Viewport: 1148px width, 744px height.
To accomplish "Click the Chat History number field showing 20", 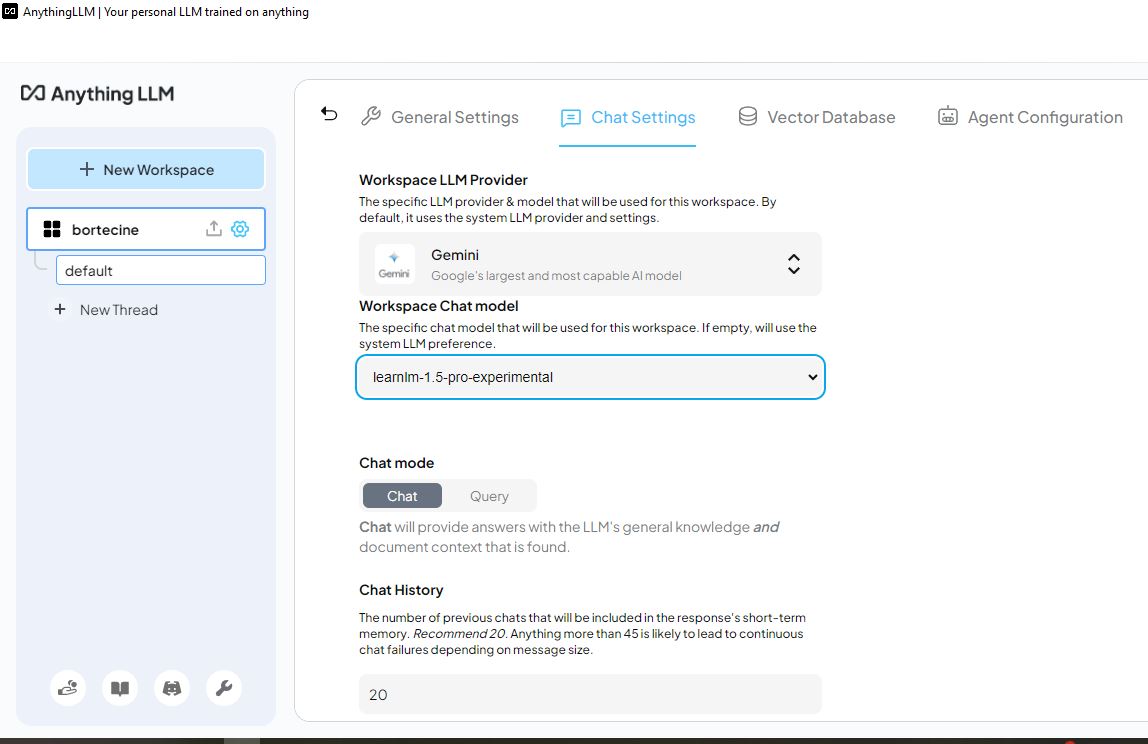I will click(x=590, y=694).
